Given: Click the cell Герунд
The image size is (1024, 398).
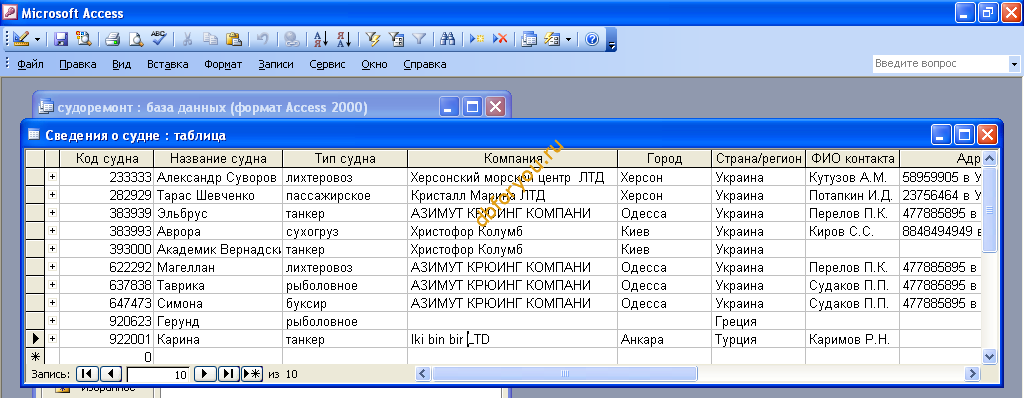Looking at the screenshot, I should point(218,322).
